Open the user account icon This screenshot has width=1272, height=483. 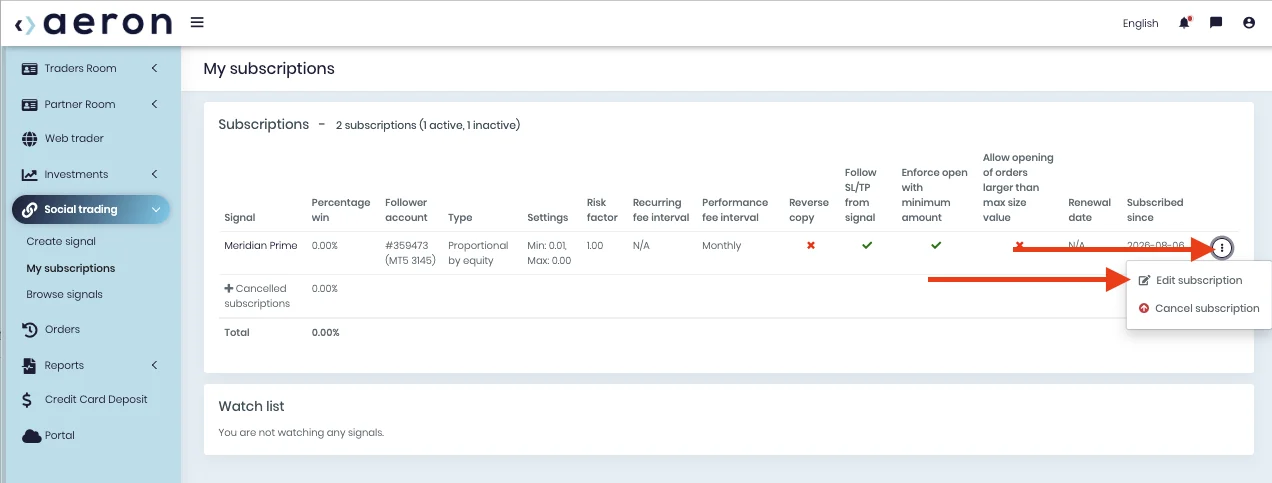[1249, 22]
